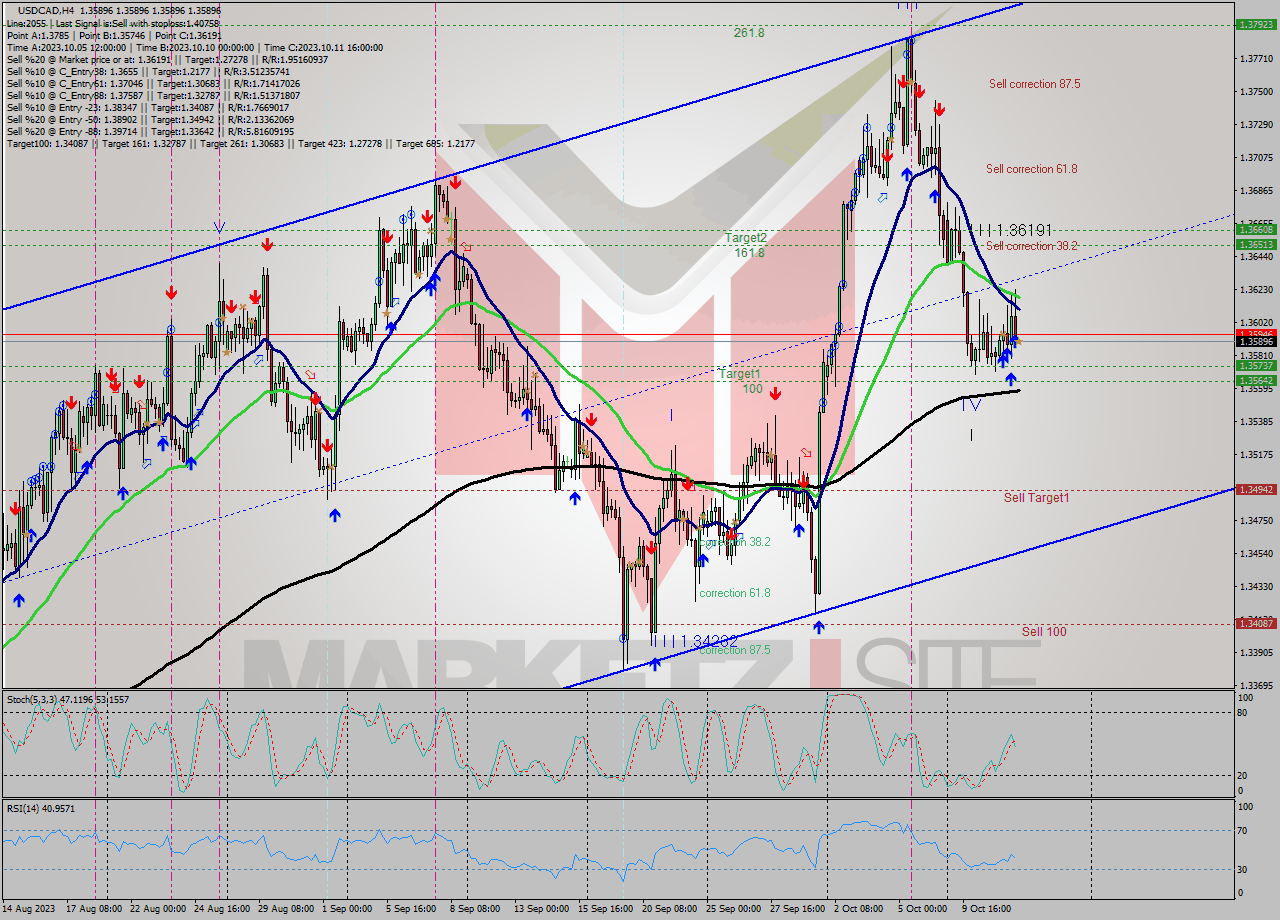Click the 1.37075 price axis value
The height and width of the screenshot is (920, 1280).
coord(1255,158)
